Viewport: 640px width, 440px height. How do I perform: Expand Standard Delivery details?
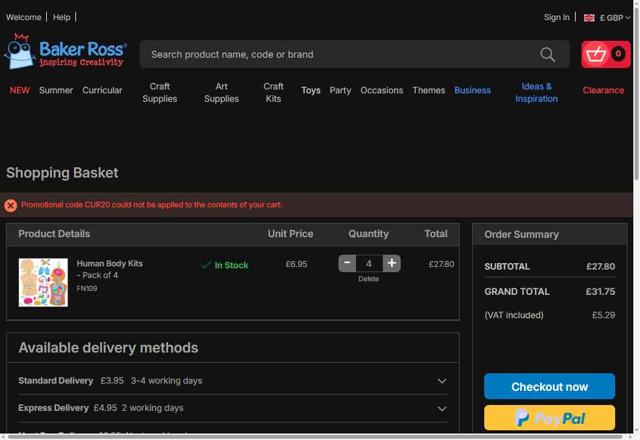tap(442, 381)
